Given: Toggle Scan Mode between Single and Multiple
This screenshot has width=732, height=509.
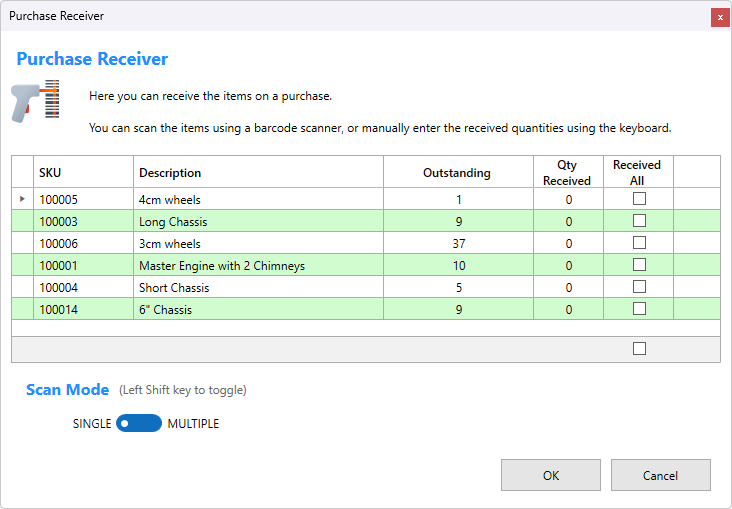Looking at the screenshot, I should click(139, 423).
